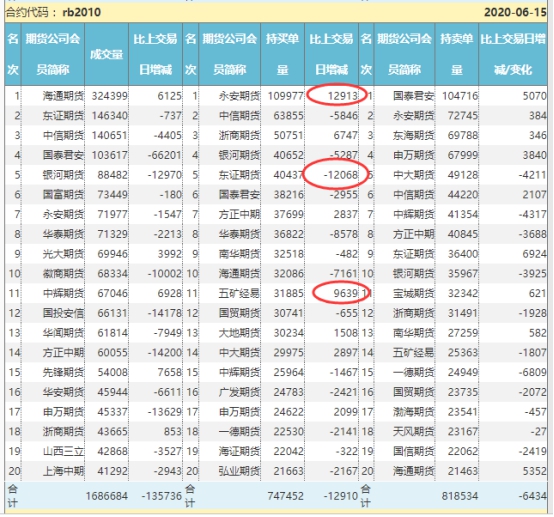Click the date 2020-06-15
Viewport: 554px width, 517px height.
coord(515,12)
